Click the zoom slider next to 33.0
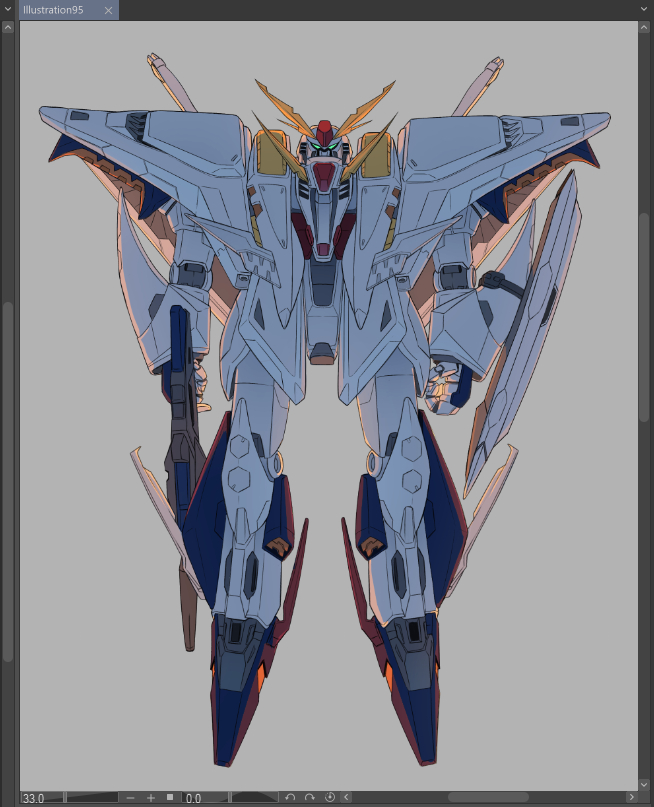Screen dimensions: 654x807 point(92,798)
